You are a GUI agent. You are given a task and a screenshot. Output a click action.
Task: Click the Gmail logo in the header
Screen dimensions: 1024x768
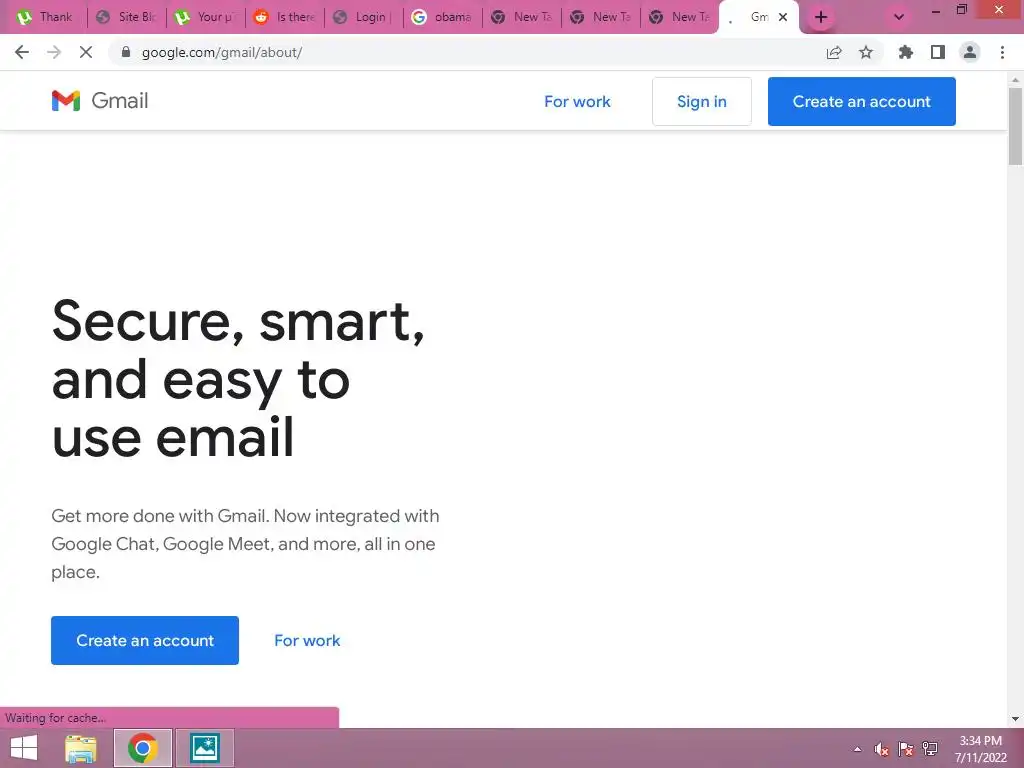[x=100, y=101]
